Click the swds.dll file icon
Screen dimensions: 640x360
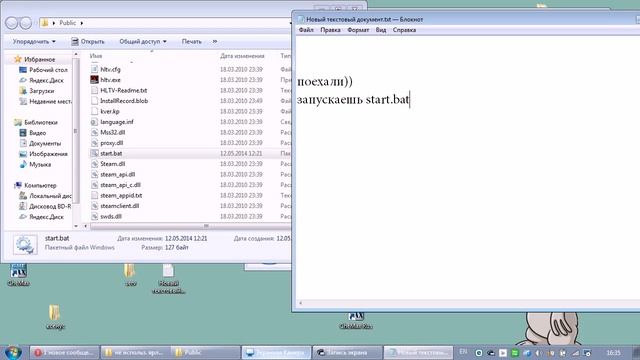pyautogui.click(x=94, y=216)
